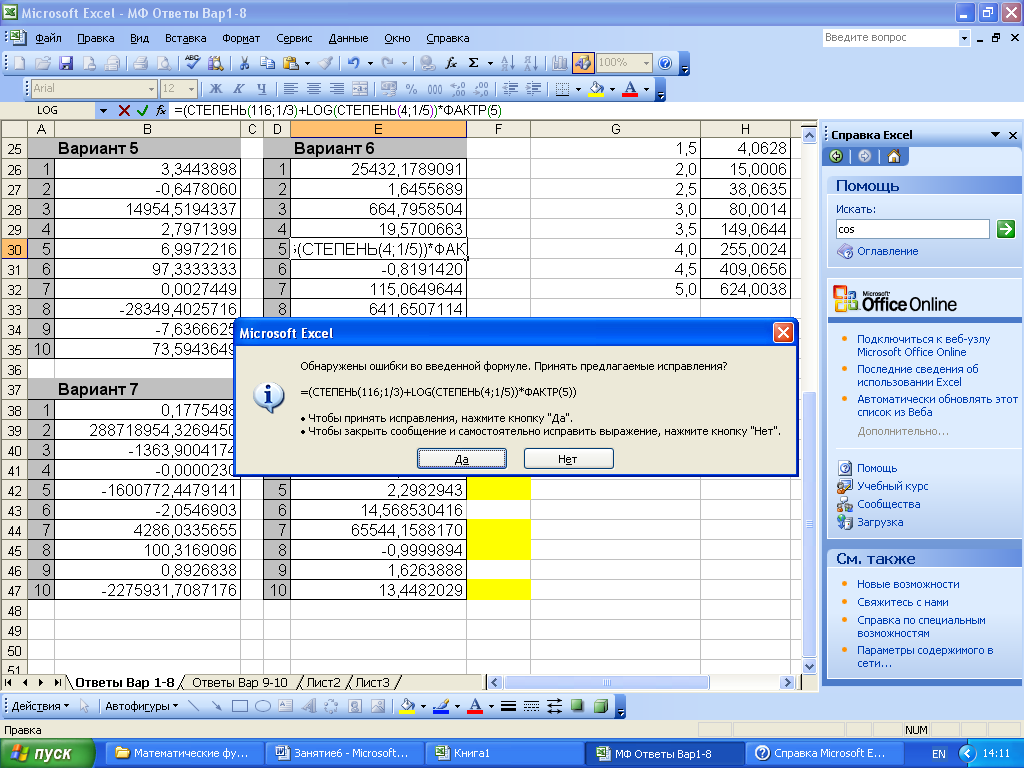Open the 100% zoom dropdown

pyautogui.click(x=647, y=63)
